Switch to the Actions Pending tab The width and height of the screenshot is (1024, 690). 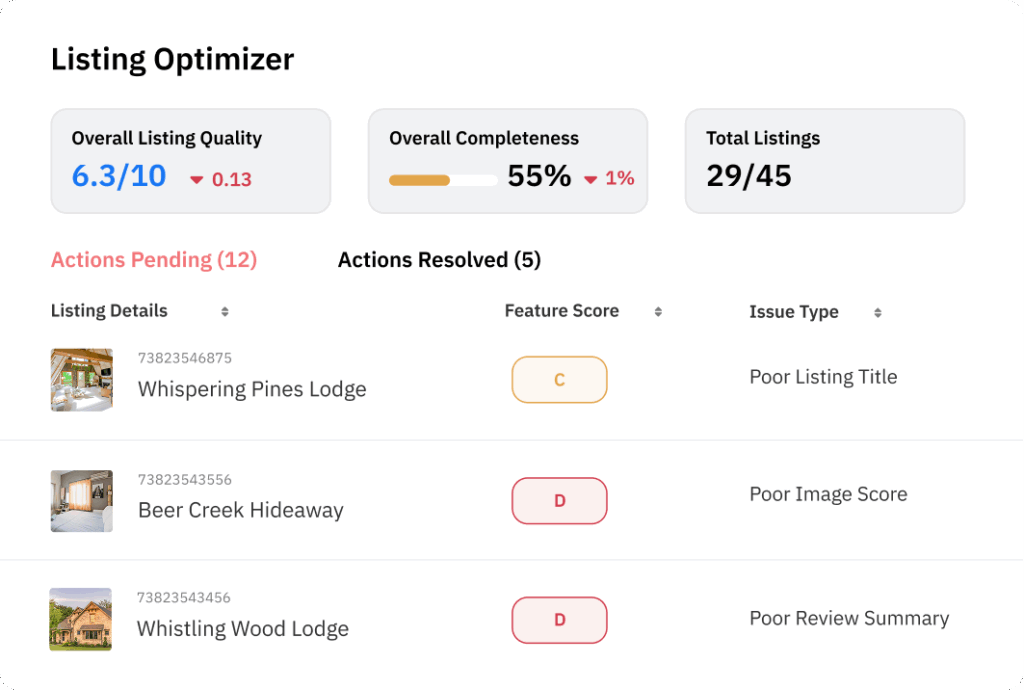pos(153,259)
